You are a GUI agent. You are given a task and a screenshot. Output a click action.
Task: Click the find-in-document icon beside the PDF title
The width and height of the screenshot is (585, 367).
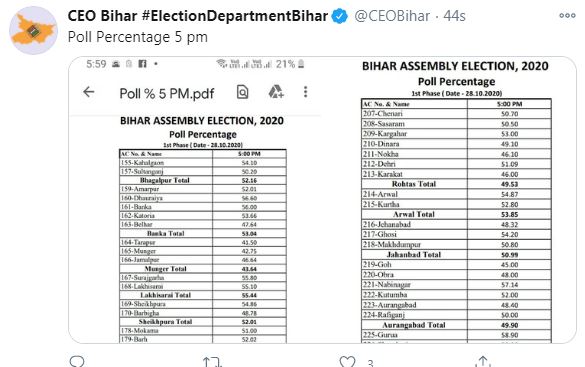tap(243, 92)
